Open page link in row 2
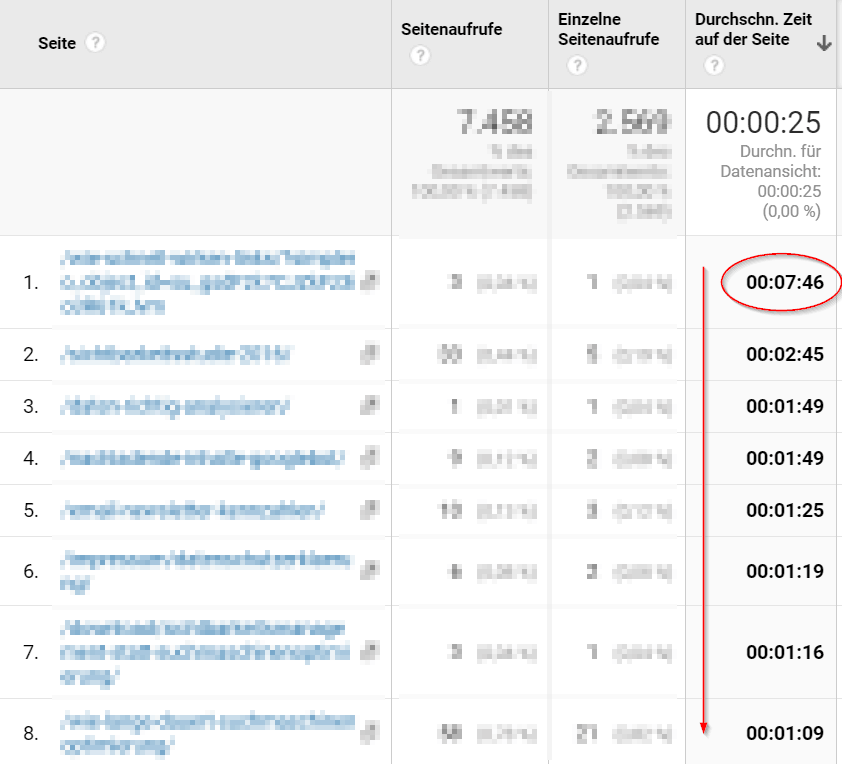The width and height of the screenshot is (842, 764). 175,355
